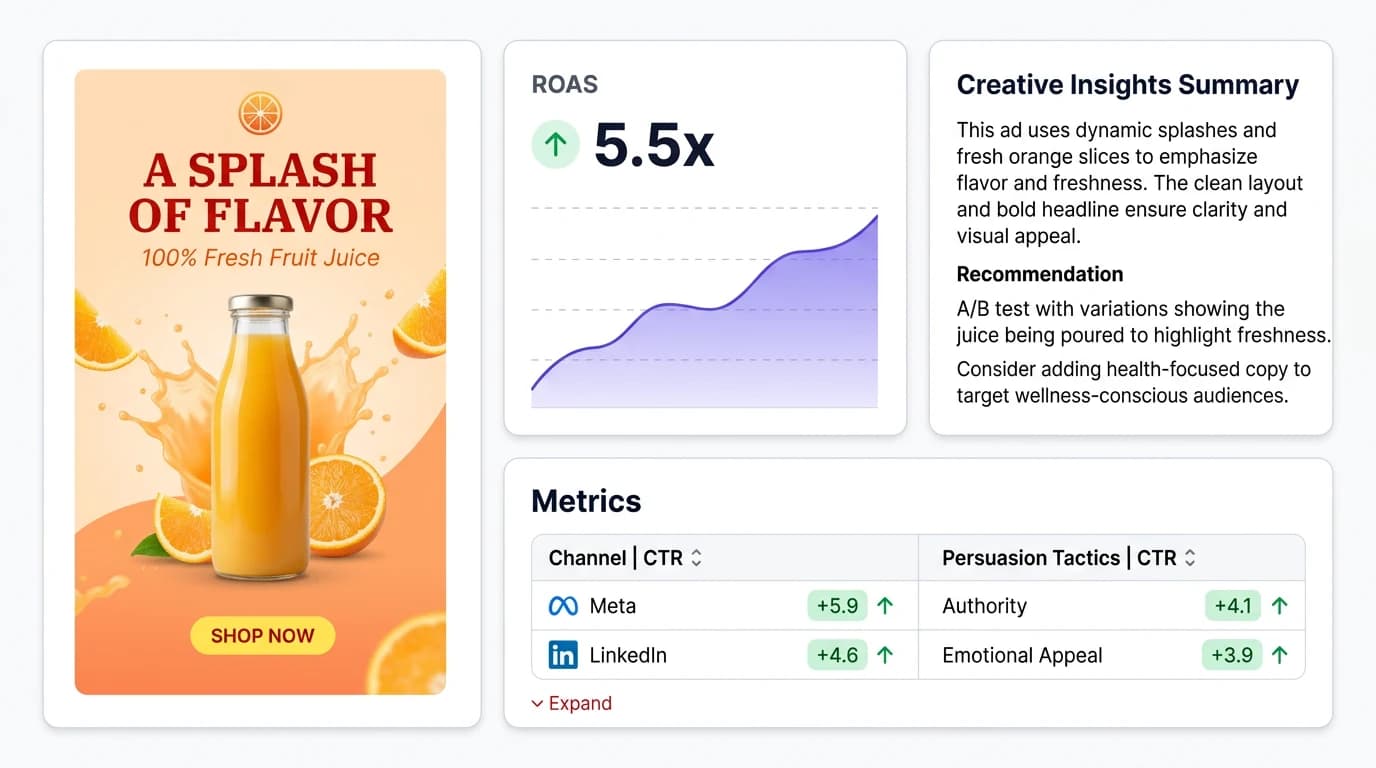This screenshot has width=1376, height=768.
Task: Open the Persuasion Tactics | CTR sort control
Action: [x=1189, y=558]
